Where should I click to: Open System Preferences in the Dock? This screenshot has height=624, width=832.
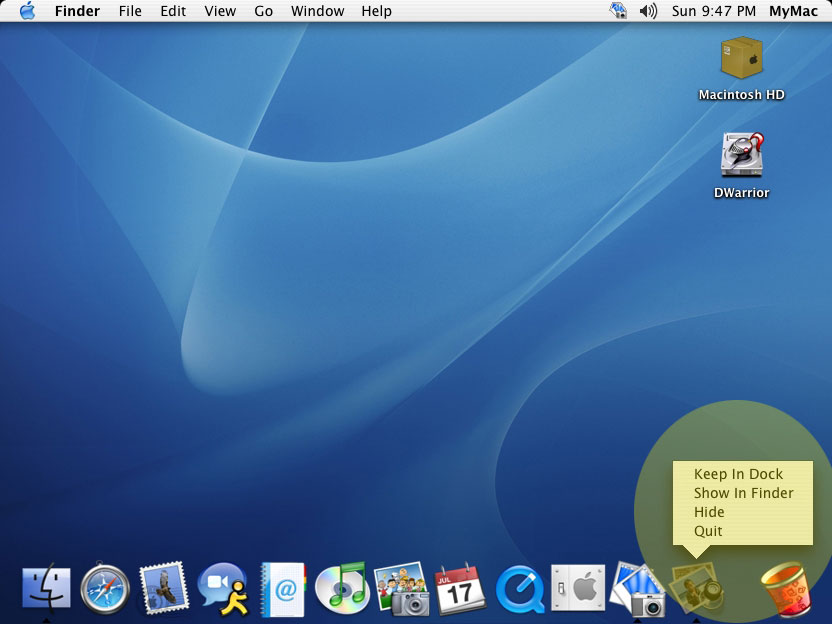click(x=578, y=589)
